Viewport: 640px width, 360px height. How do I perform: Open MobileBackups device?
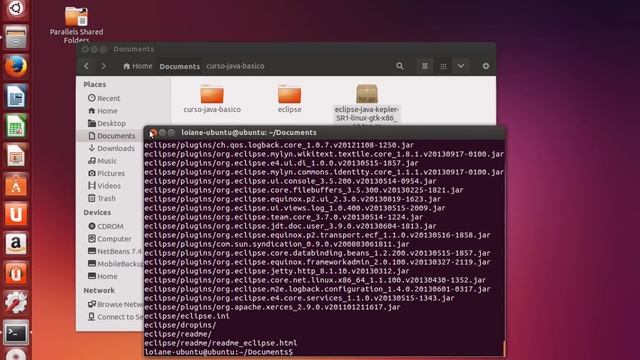tap(116, 264)
